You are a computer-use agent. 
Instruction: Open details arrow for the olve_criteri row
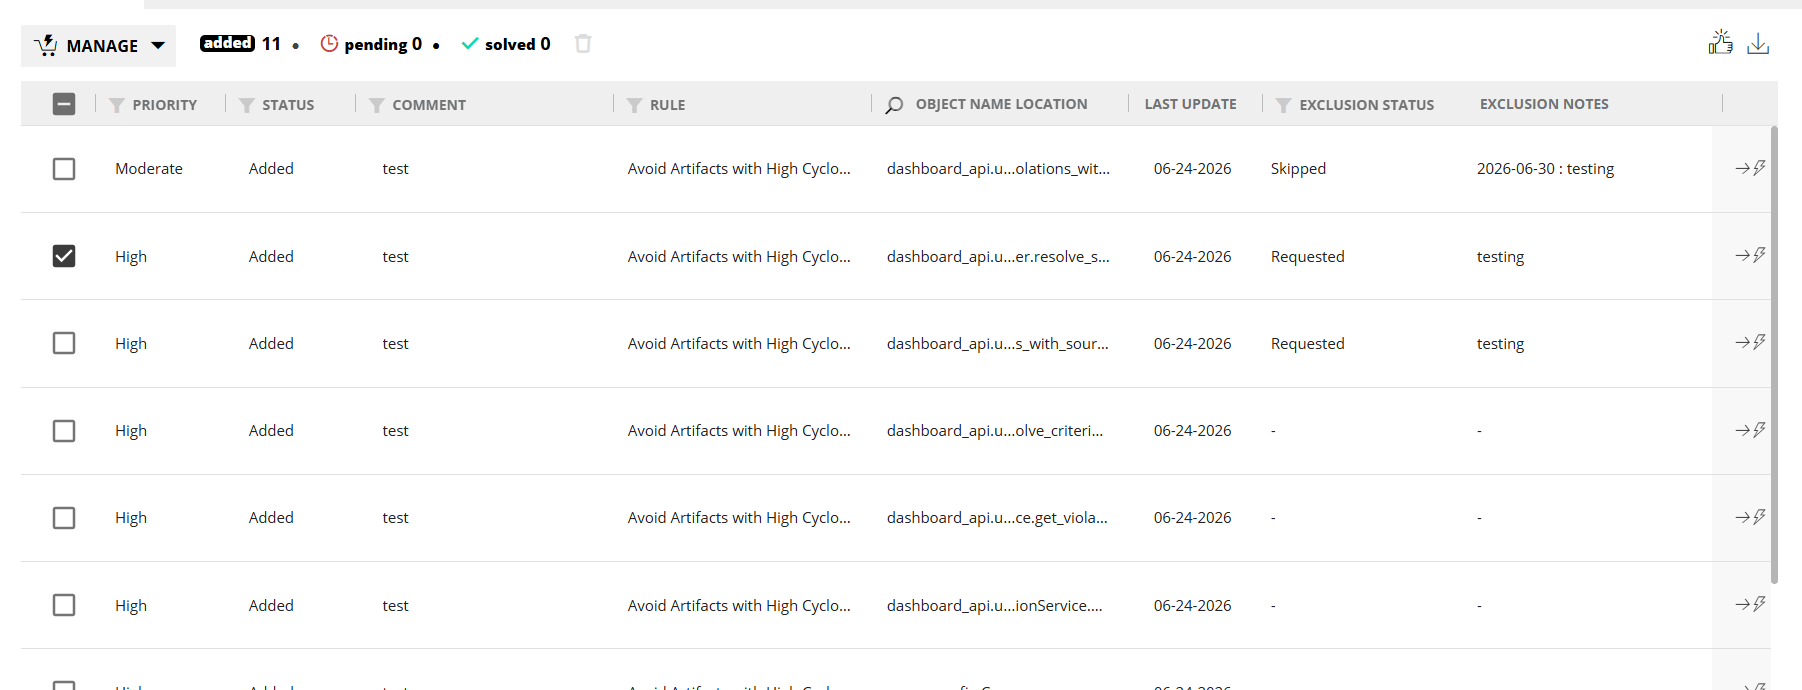[x=1750, y=430]
